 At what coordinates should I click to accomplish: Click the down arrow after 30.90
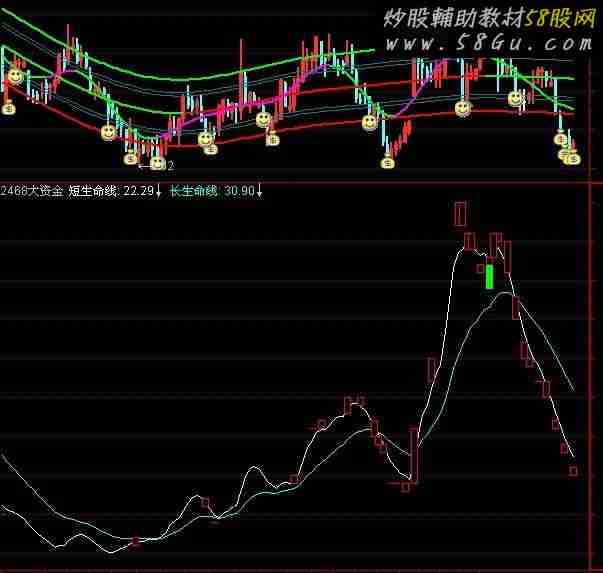pos(260,191)
